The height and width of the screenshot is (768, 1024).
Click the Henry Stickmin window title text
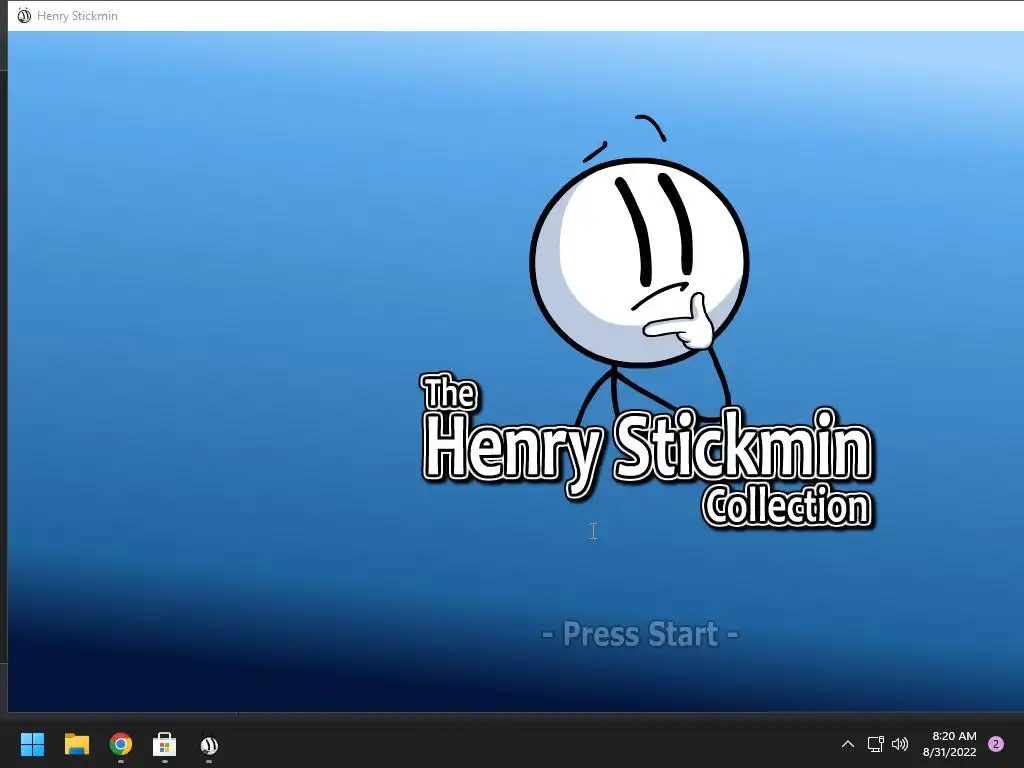pyautogui.click(x=77, y=16)
